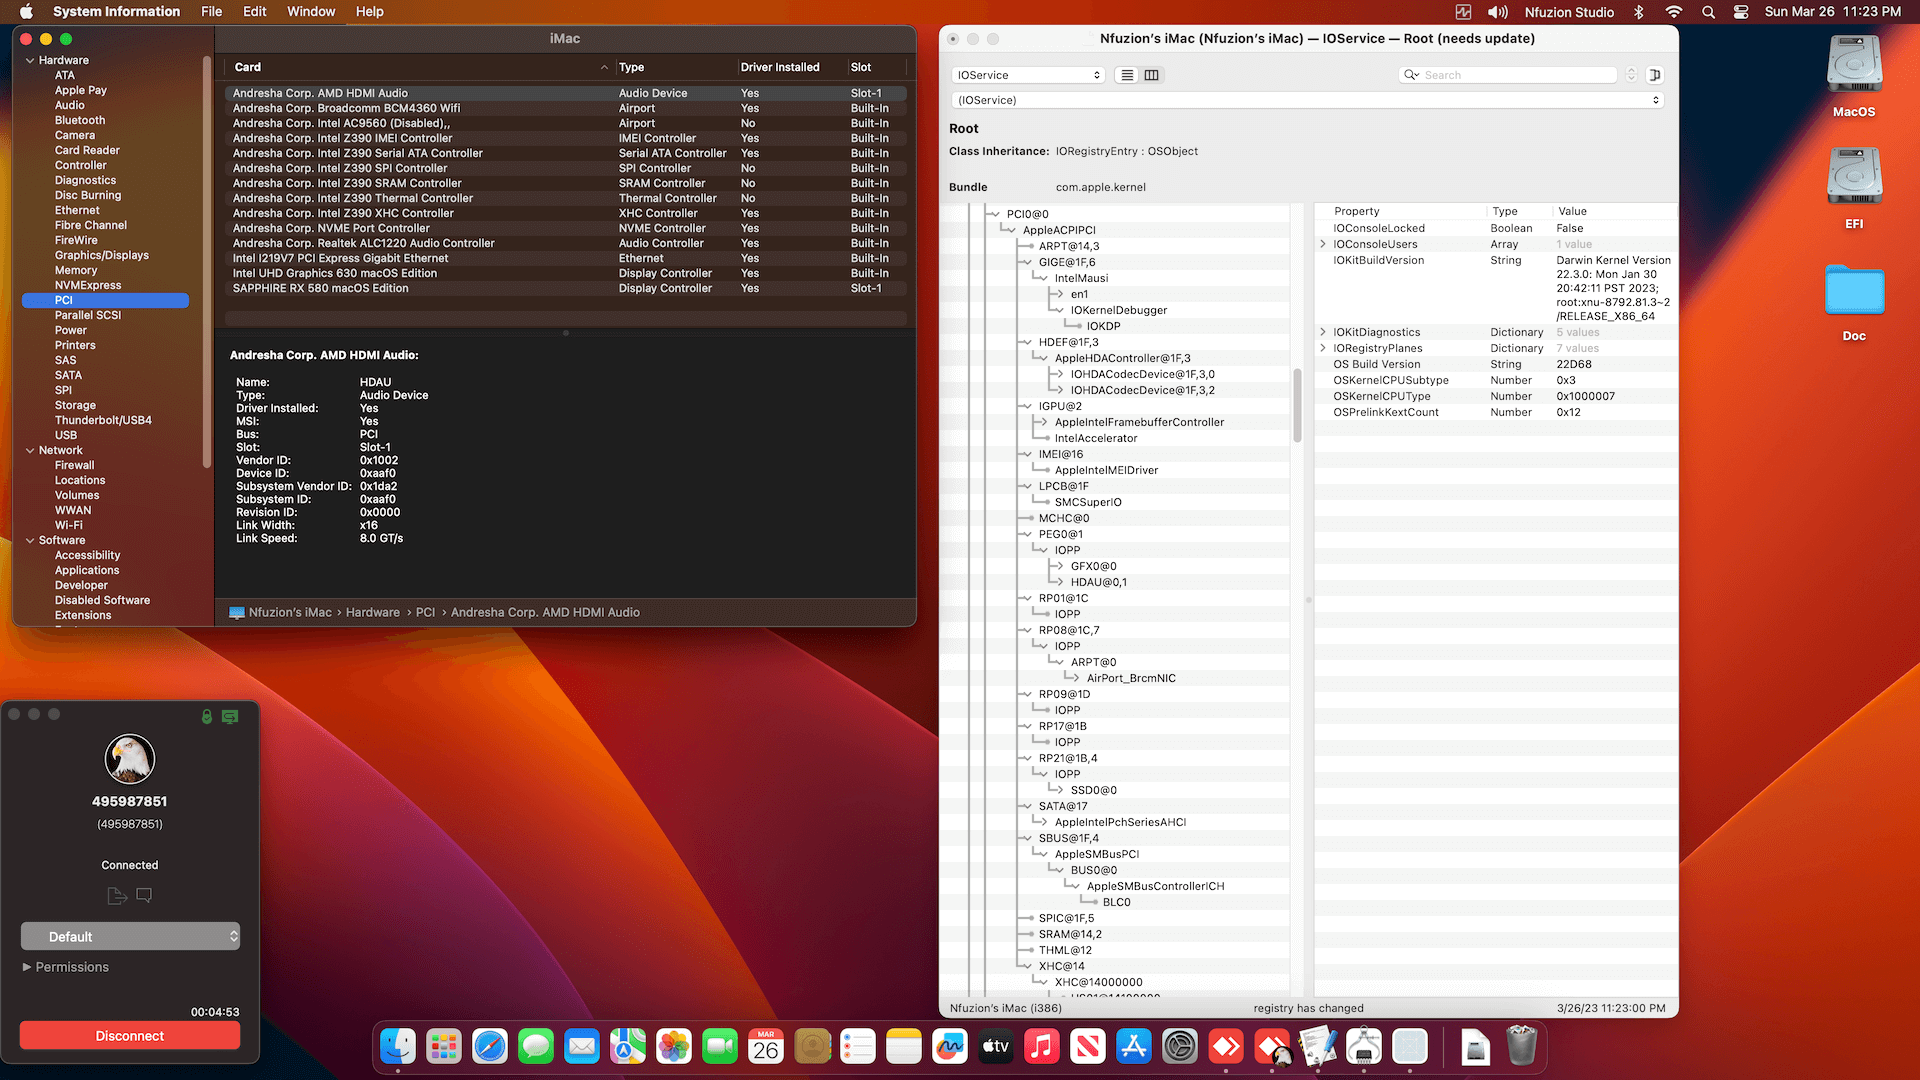
Task: Open the News app in dock
Action: [x=1088, y=1047]
